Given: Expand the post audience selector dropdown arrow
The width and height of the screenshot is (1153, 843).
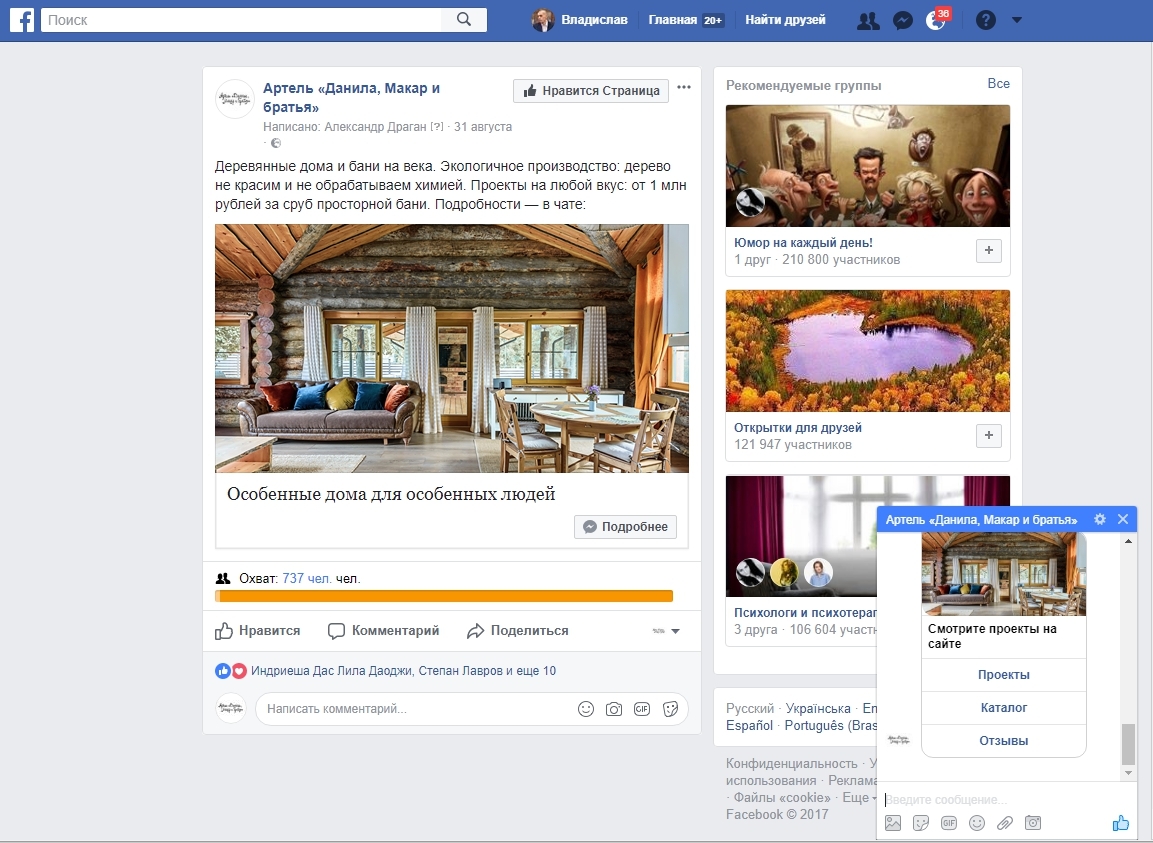Looking at the screenshot, I should pyautogui.click(x=675, y=631).
